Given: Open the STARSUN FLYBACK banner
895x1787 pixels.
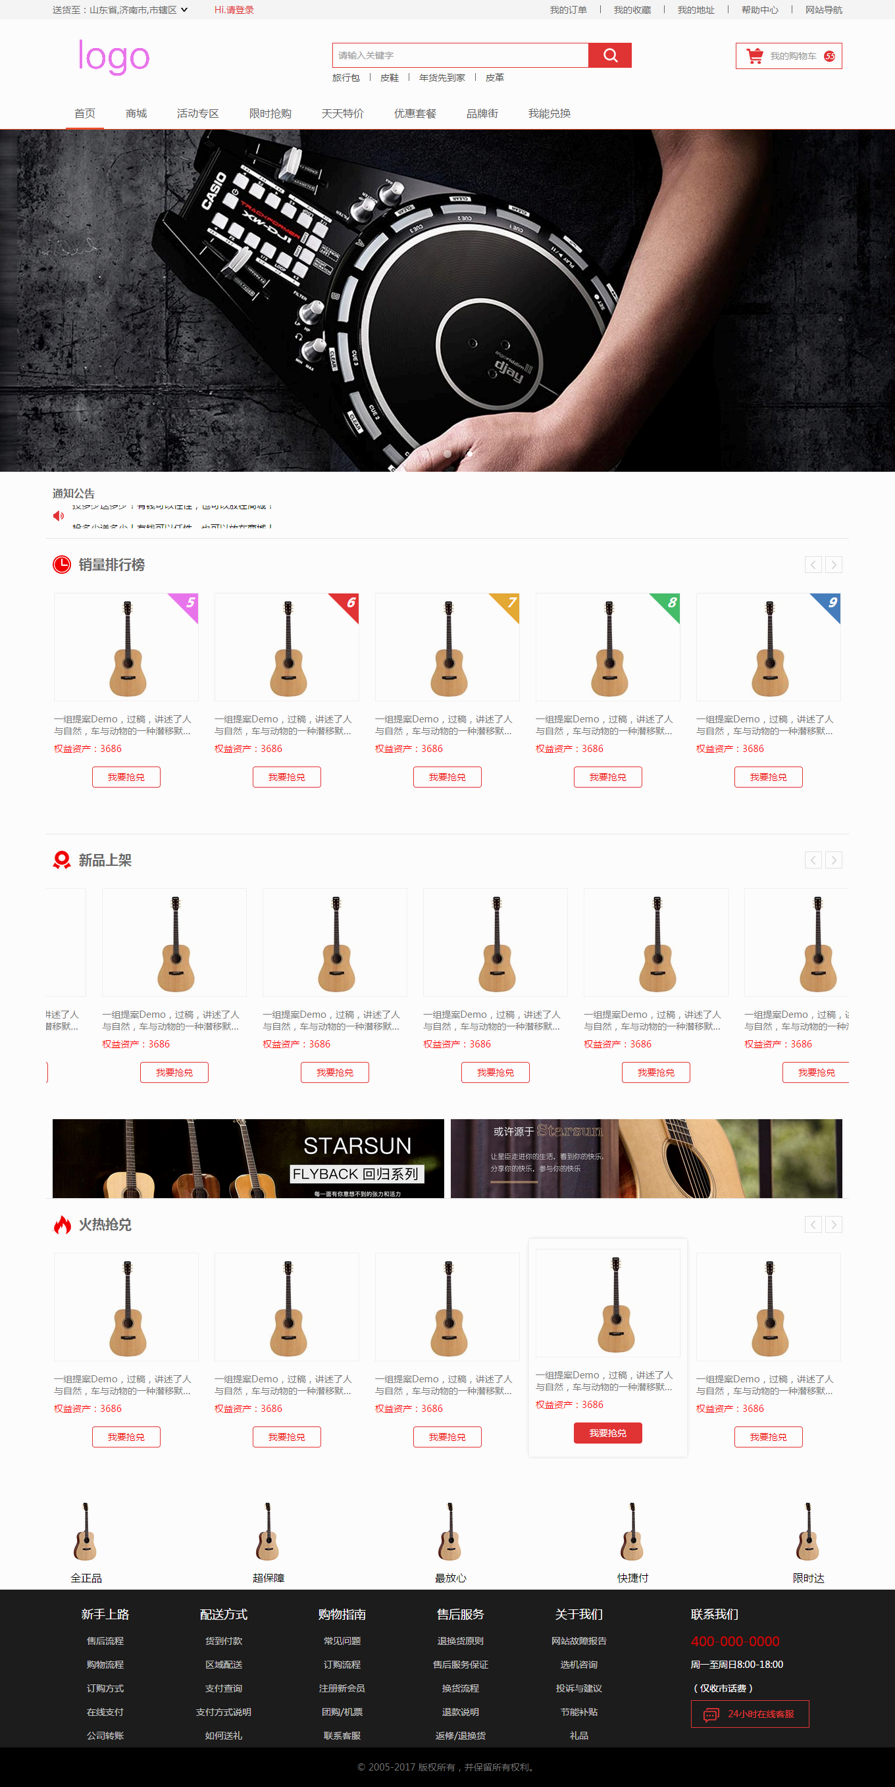Looking at the screenshot, I should click(248, 1158).
